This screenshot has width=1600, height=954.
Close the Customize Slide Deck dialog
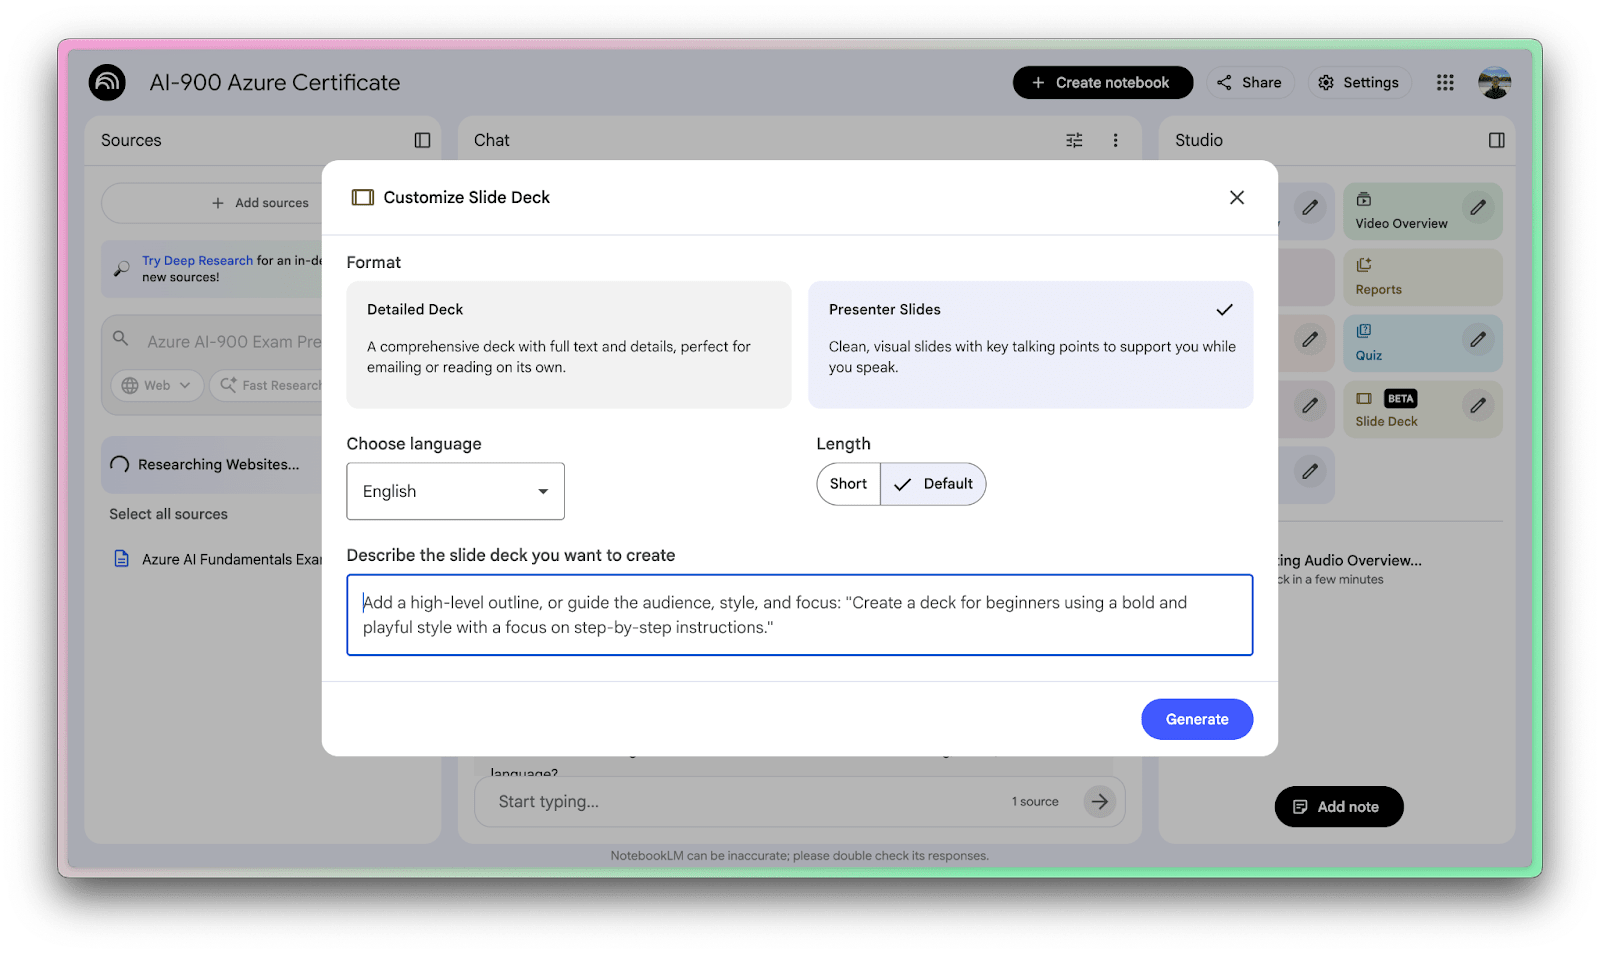pos(1237,197)
